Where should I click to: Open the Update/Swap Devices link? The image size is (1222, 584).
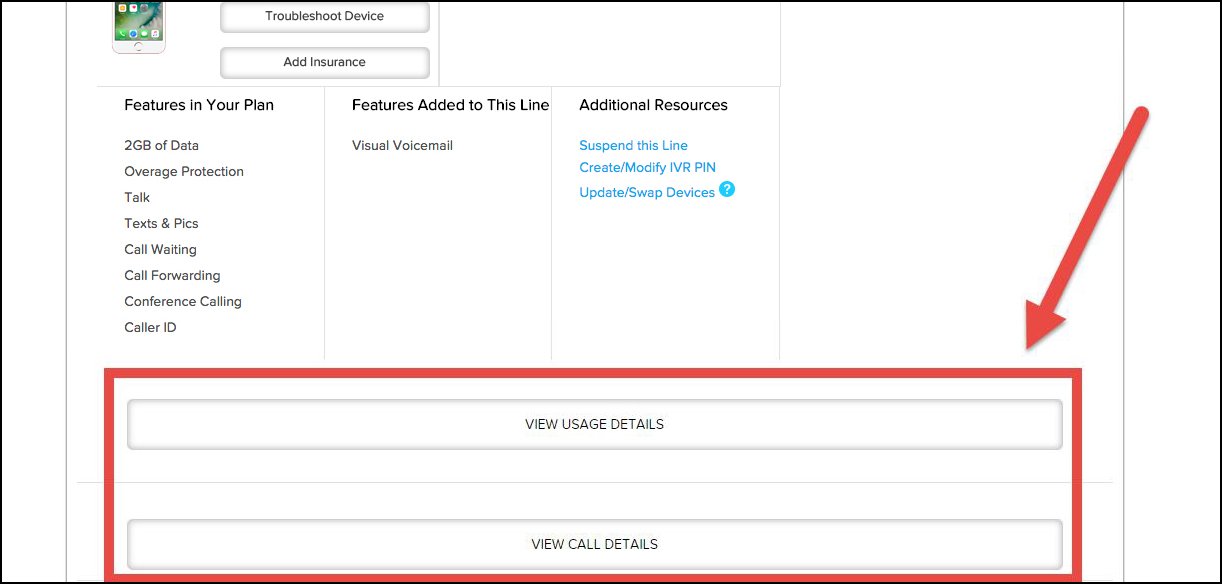pyautogui.click(x=647, y=192)
